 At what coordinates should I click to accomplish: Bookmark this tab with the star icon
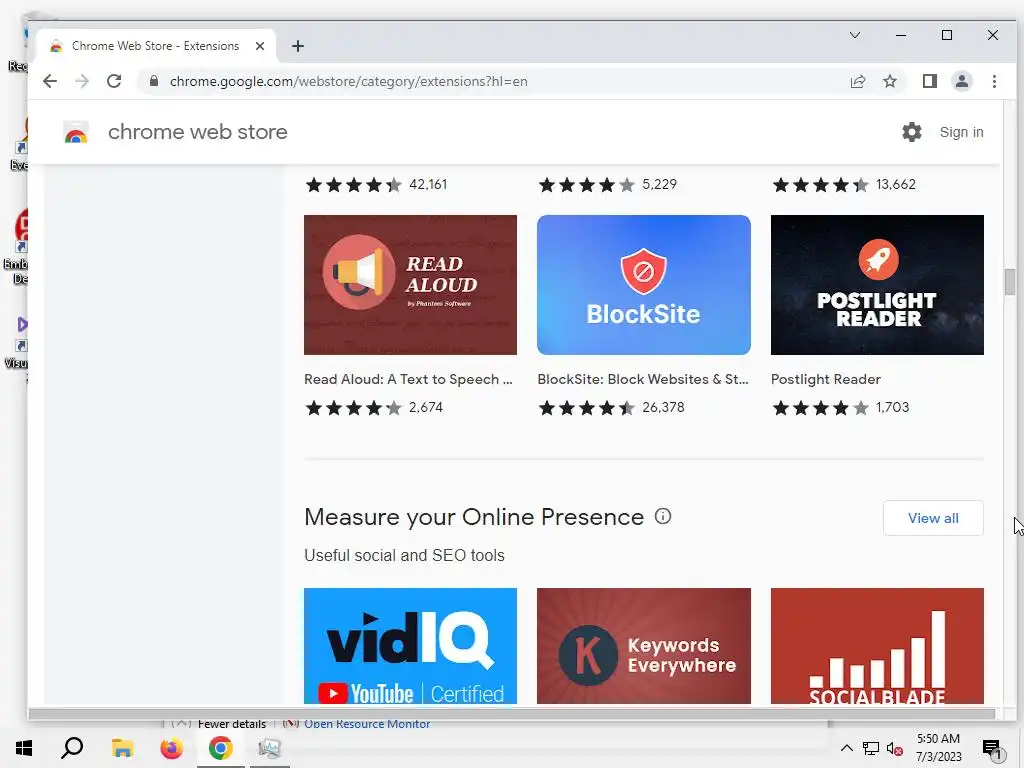(889, 81)
